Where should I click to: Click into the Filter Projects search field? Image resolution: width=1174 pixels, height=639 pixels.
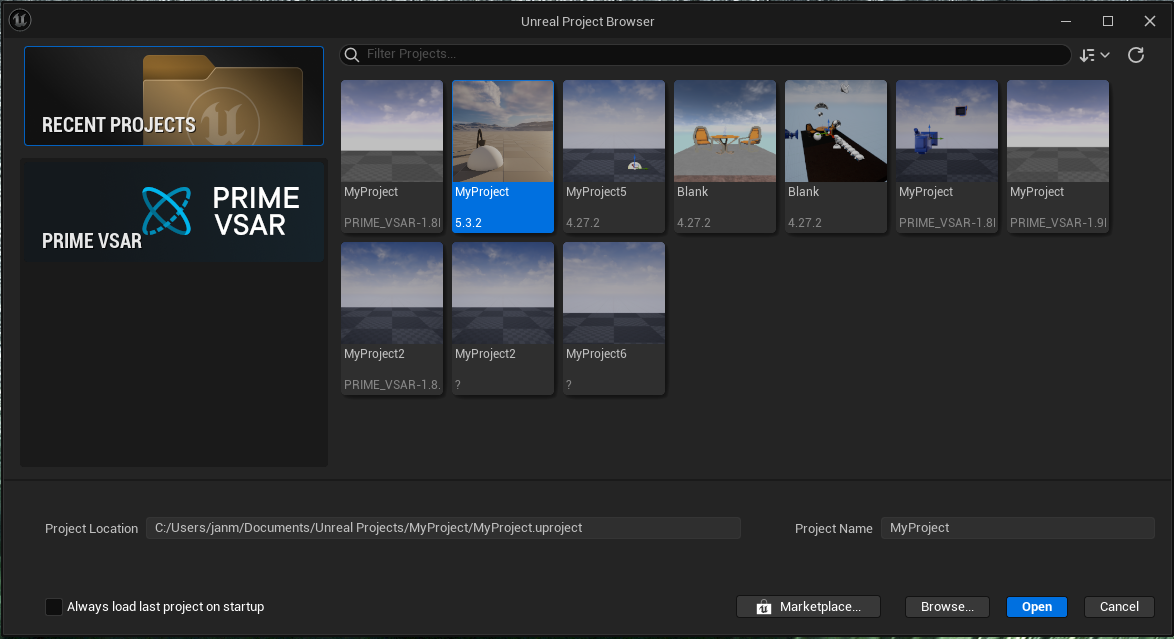[710, 54]
